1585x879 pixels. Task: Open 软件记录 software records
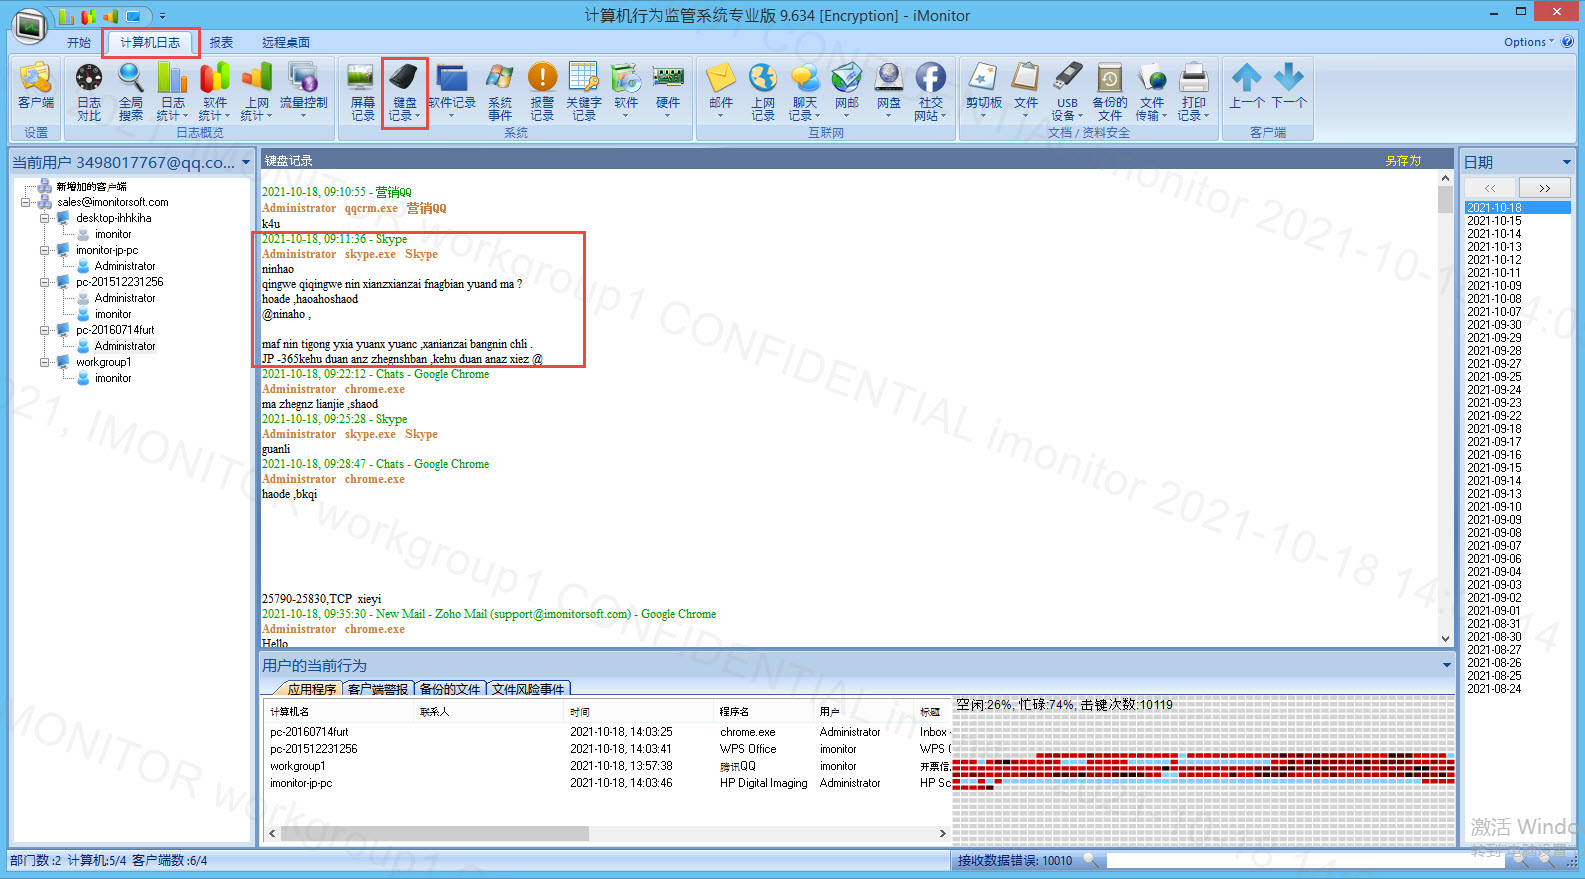pos(452,90)
